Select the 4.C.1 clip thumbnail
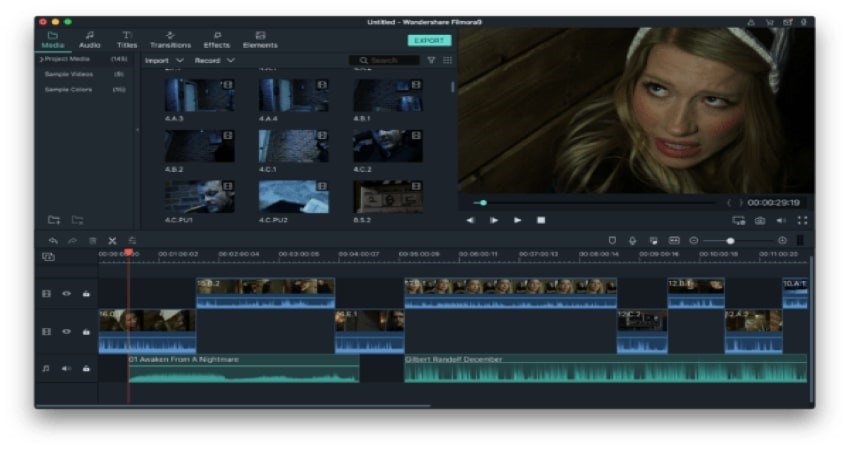Viewport: 850px width, 450px height. 293,146
